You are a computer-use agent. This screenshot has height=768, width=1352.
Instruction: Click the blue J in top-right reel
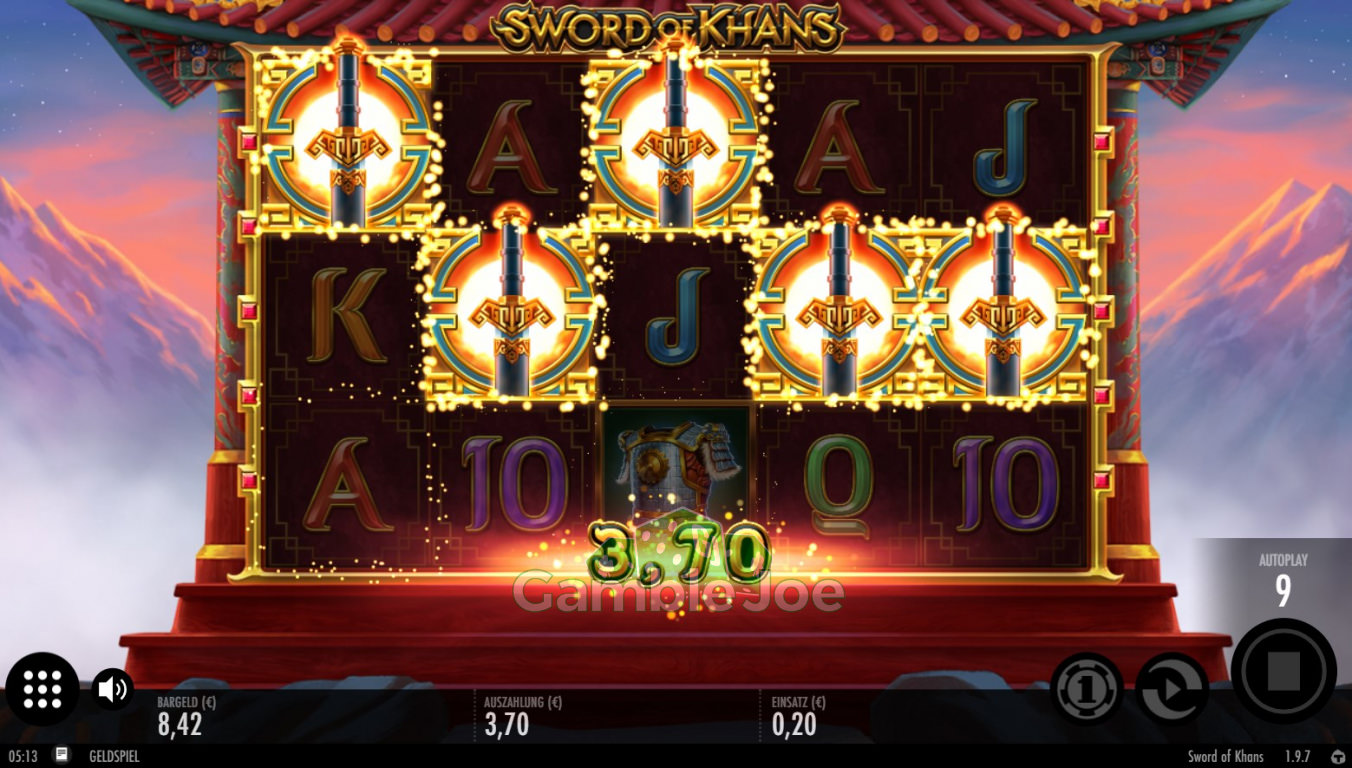pyautogui.click(x=1004, y=157)
